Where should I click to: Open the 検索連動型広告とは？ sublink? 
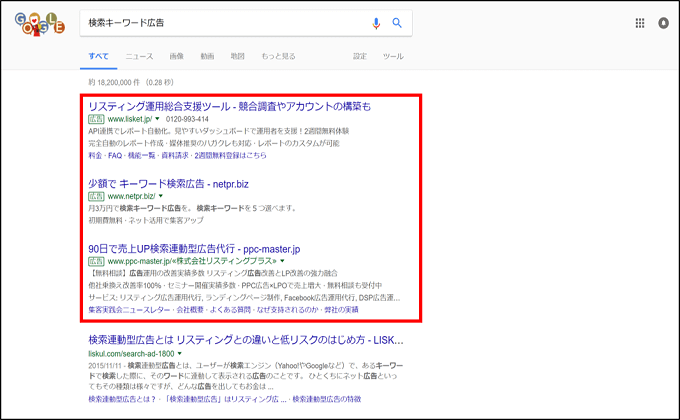[x=122, y=399]
